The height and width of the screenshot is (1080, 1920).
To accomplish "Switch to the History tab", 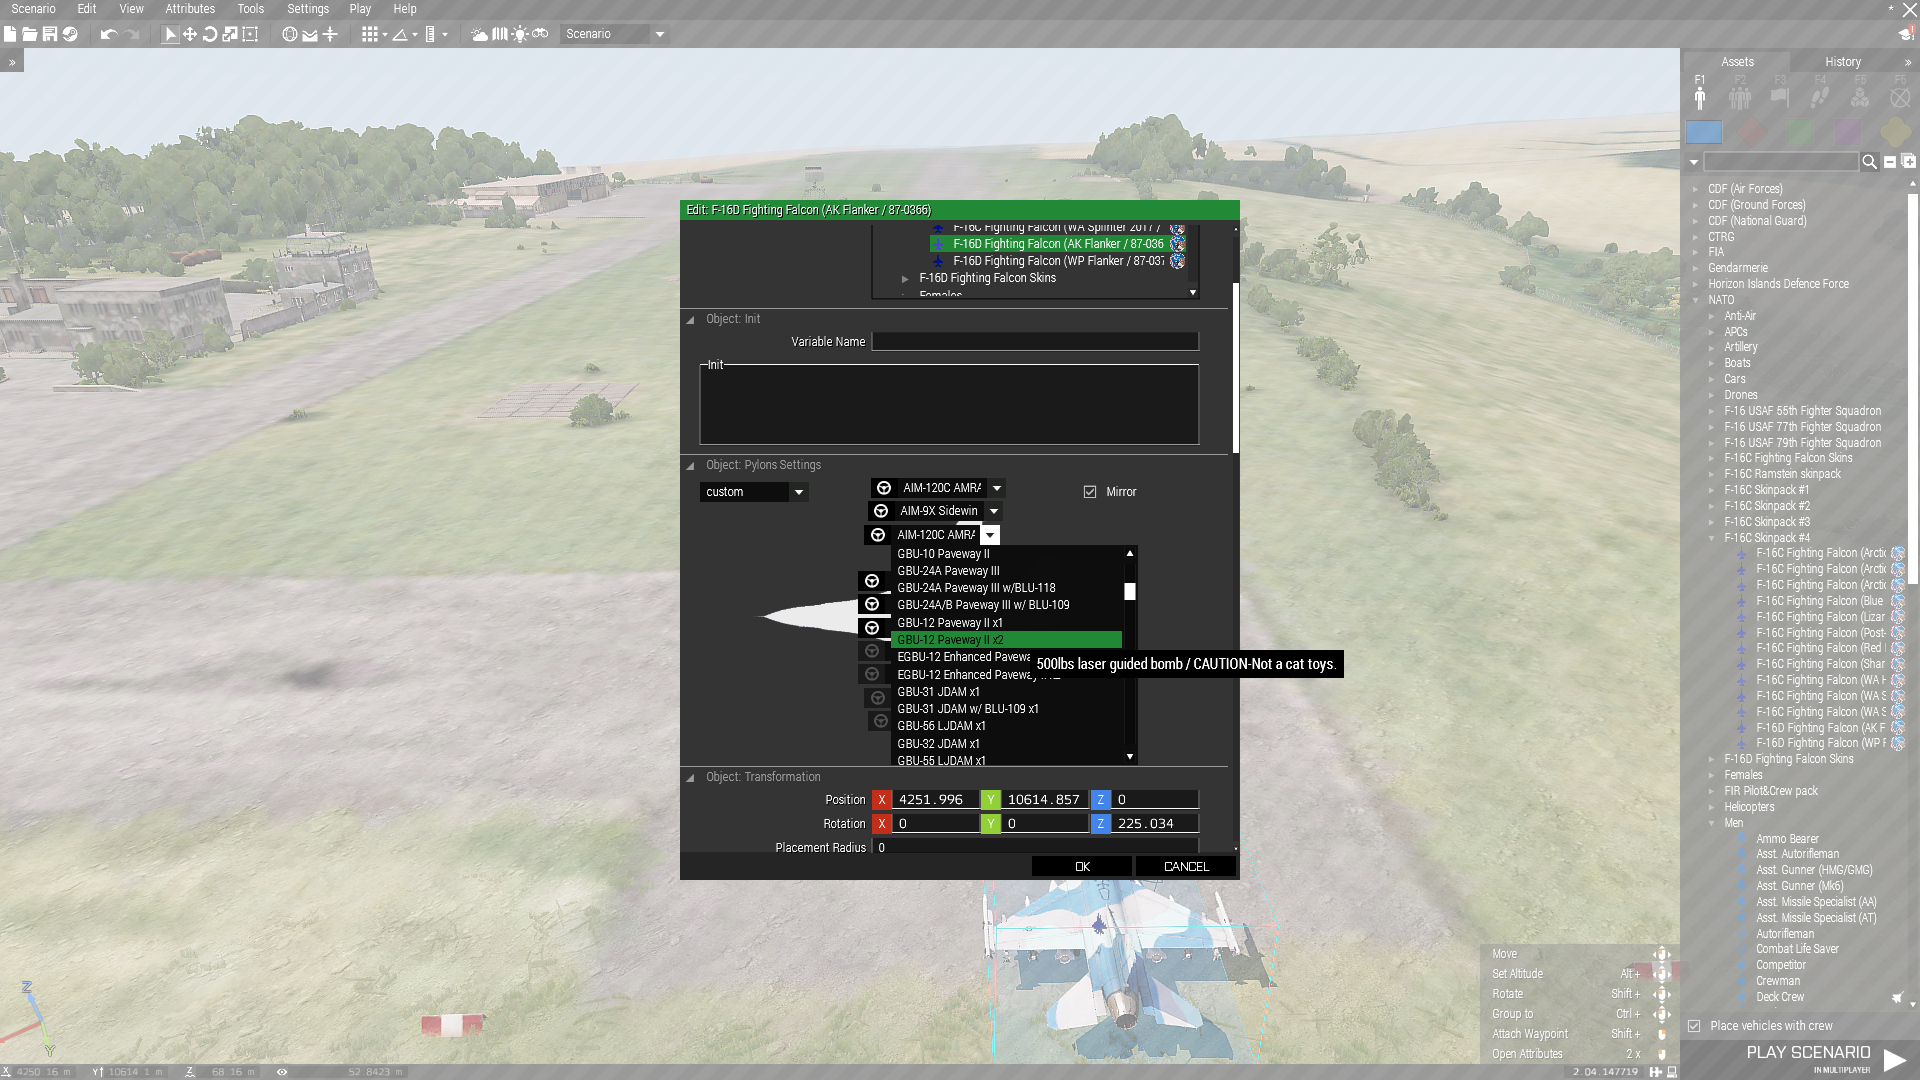I will (x=1842, y=62).
